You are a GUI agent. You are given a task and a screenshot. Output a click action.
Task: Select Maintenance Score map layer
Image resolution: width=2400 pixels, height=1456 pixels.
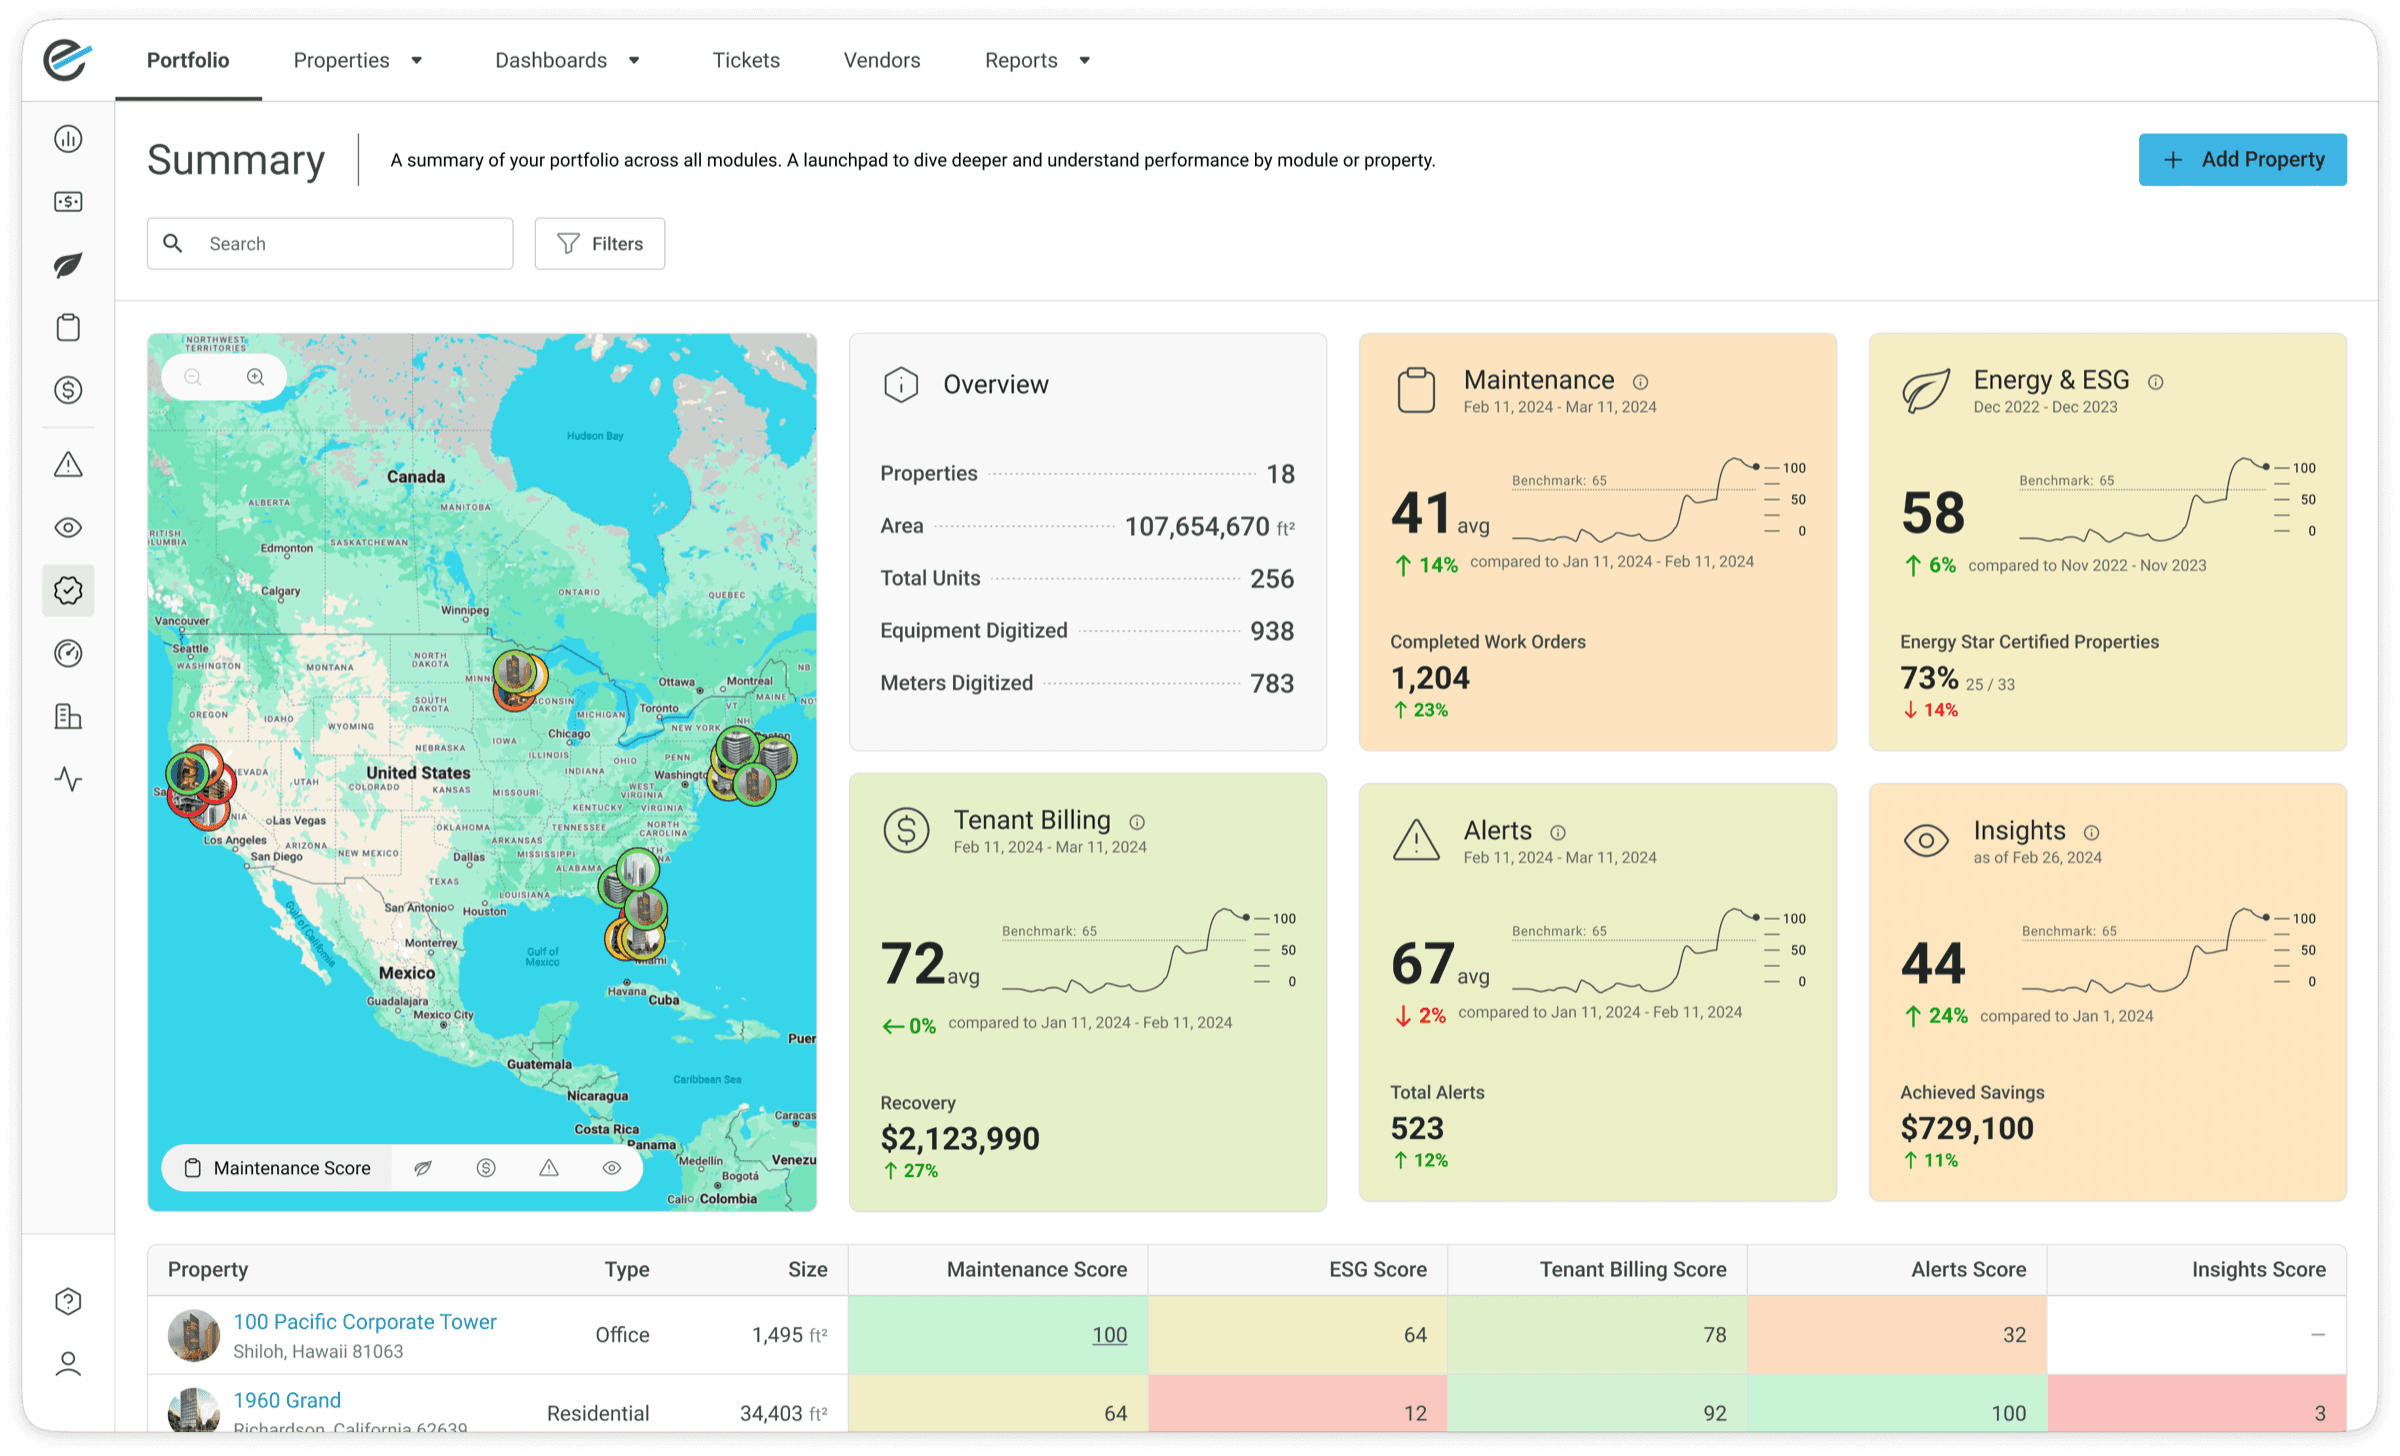click(277, 1168)
